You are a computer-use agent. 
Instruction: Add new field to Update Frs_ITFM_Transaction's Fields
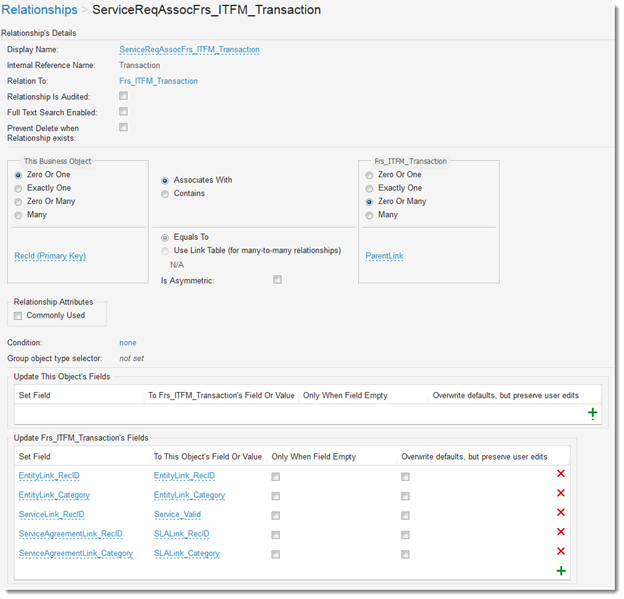(x=560, y=571)
